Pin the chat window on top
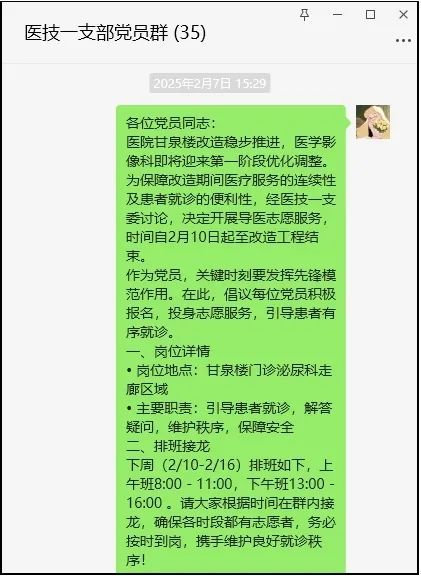This screenshot has width=421, height=576. click(304, 15)
